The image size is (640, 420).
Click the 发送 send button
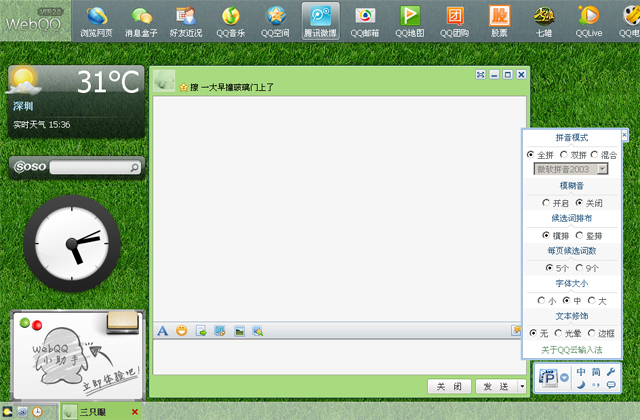pyautogui.click(x=496, y=386)
